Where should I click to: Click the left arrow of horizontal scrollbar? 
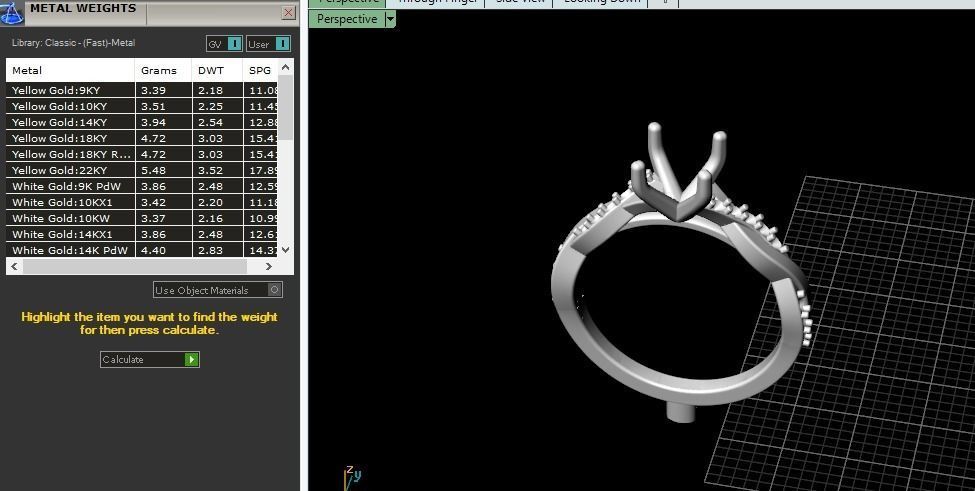click(x=14, y=266)
